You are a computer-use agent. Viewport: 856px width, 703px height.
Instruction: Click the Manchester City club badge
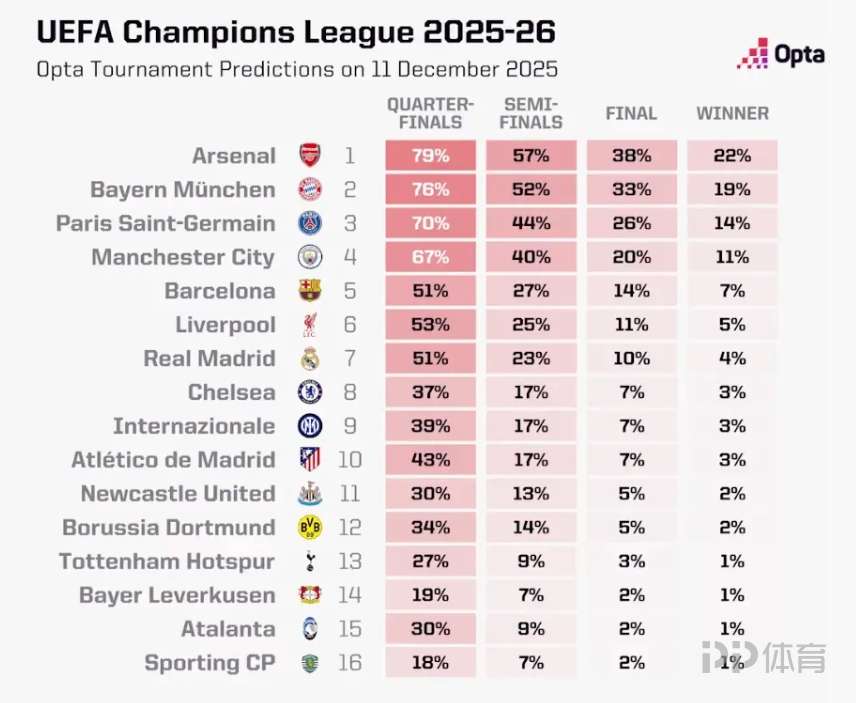click(x=310, y=258)
